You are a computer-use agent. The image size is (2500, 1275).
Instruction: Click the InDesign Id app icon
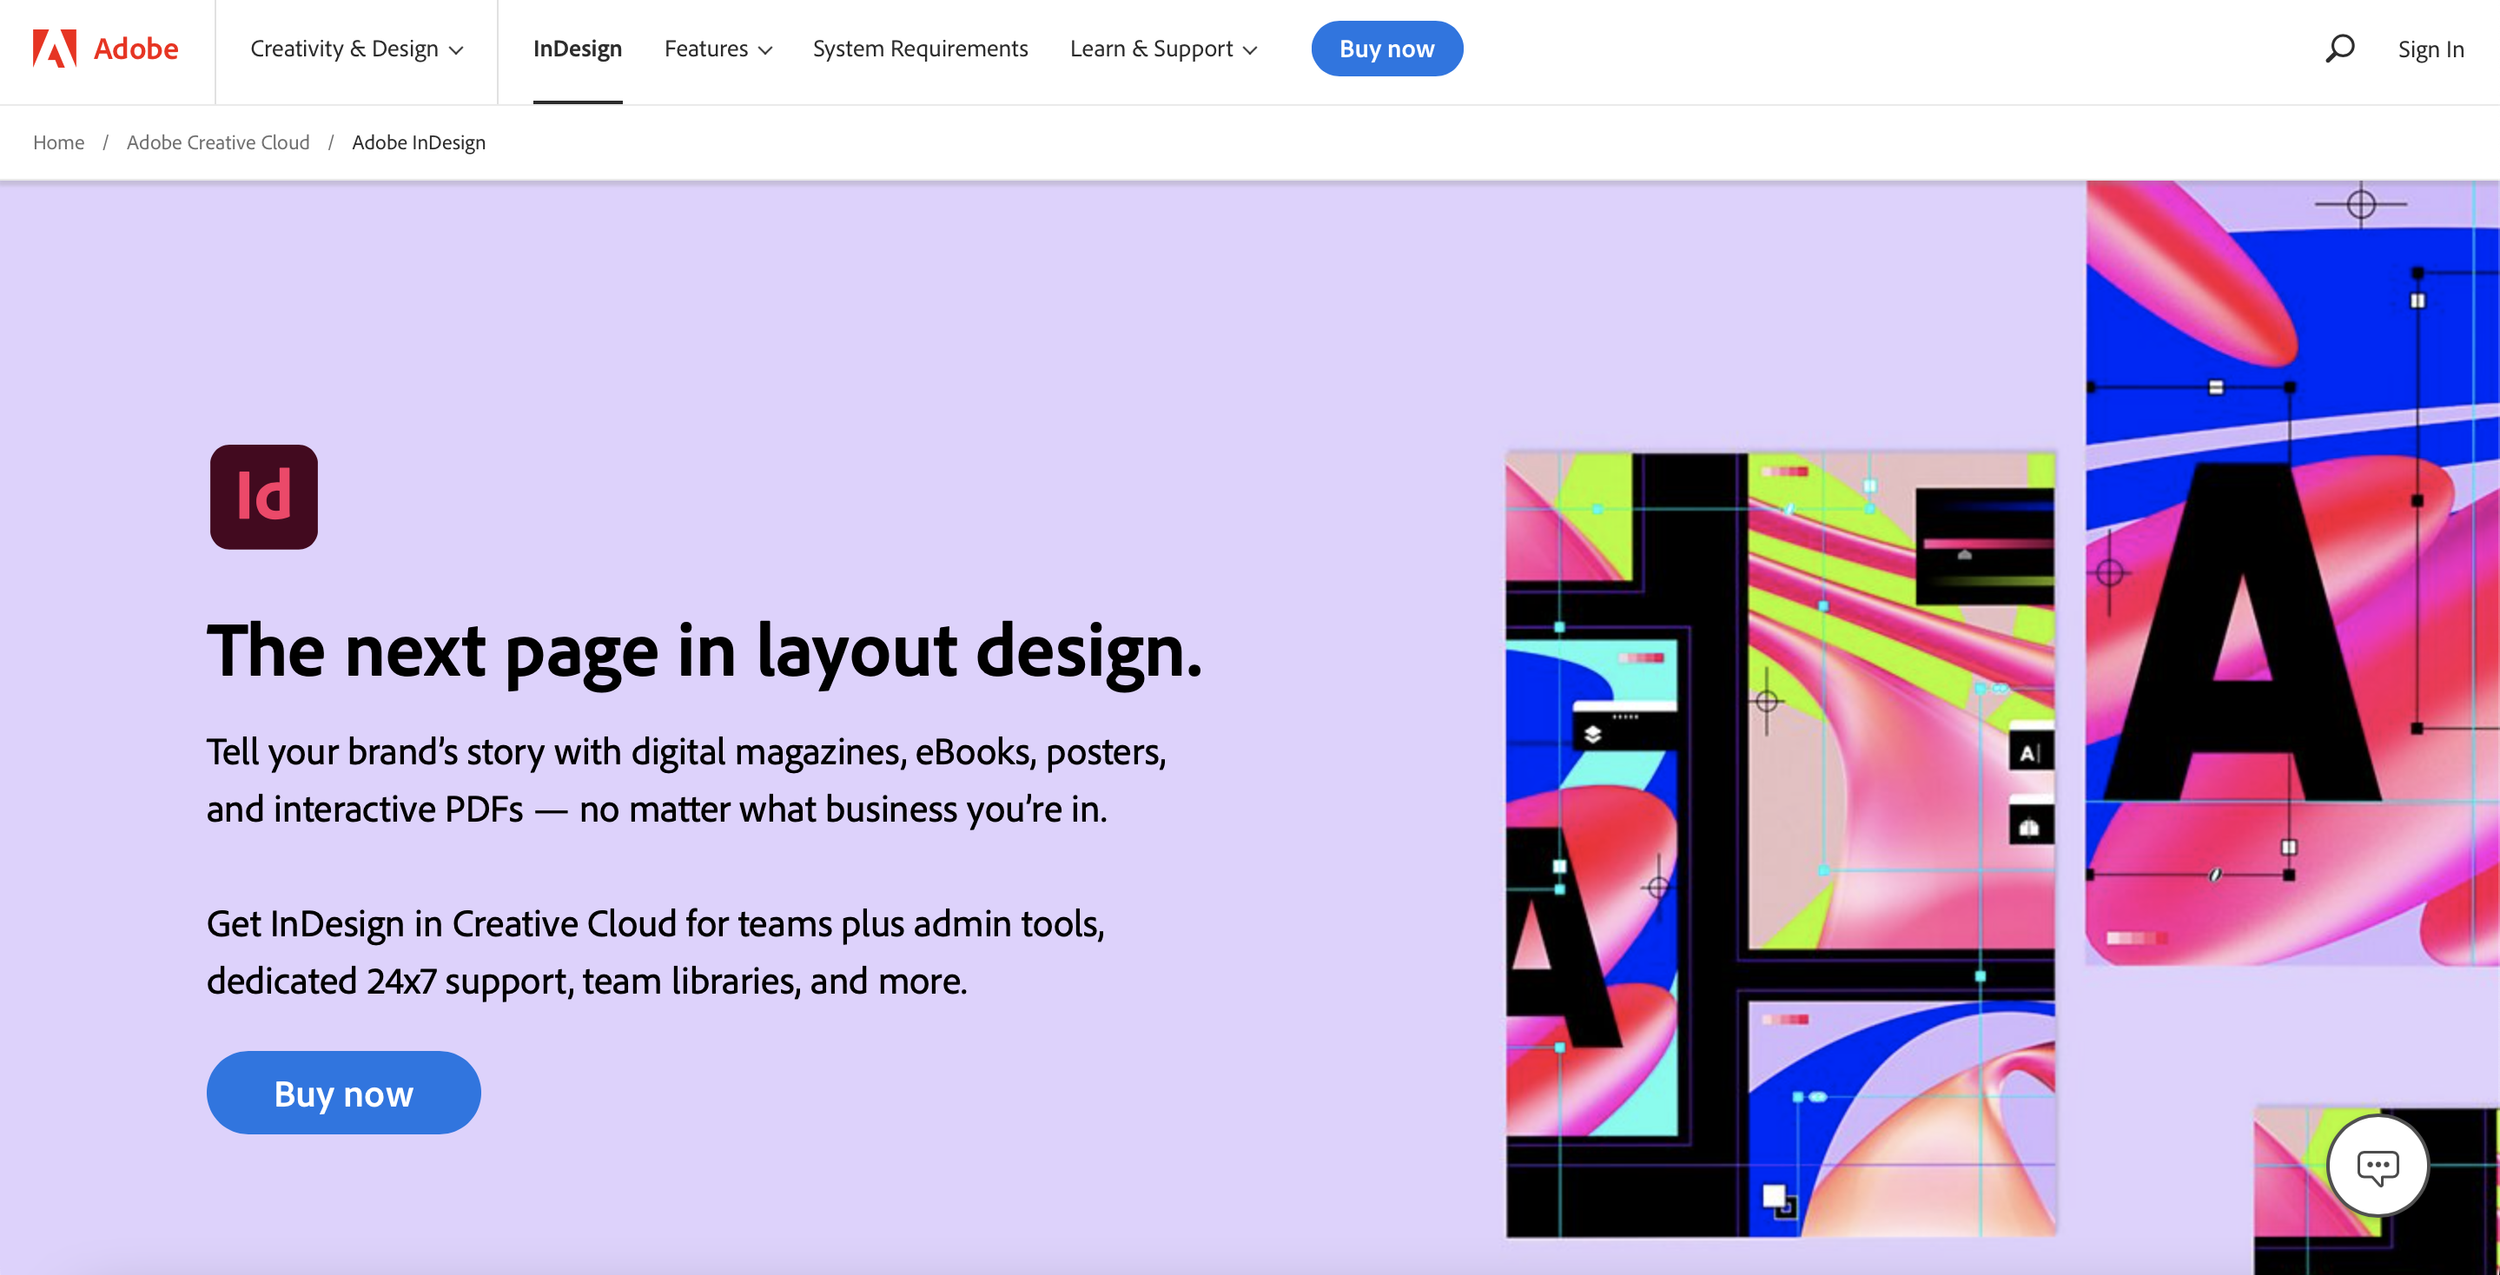click(264, 497)
